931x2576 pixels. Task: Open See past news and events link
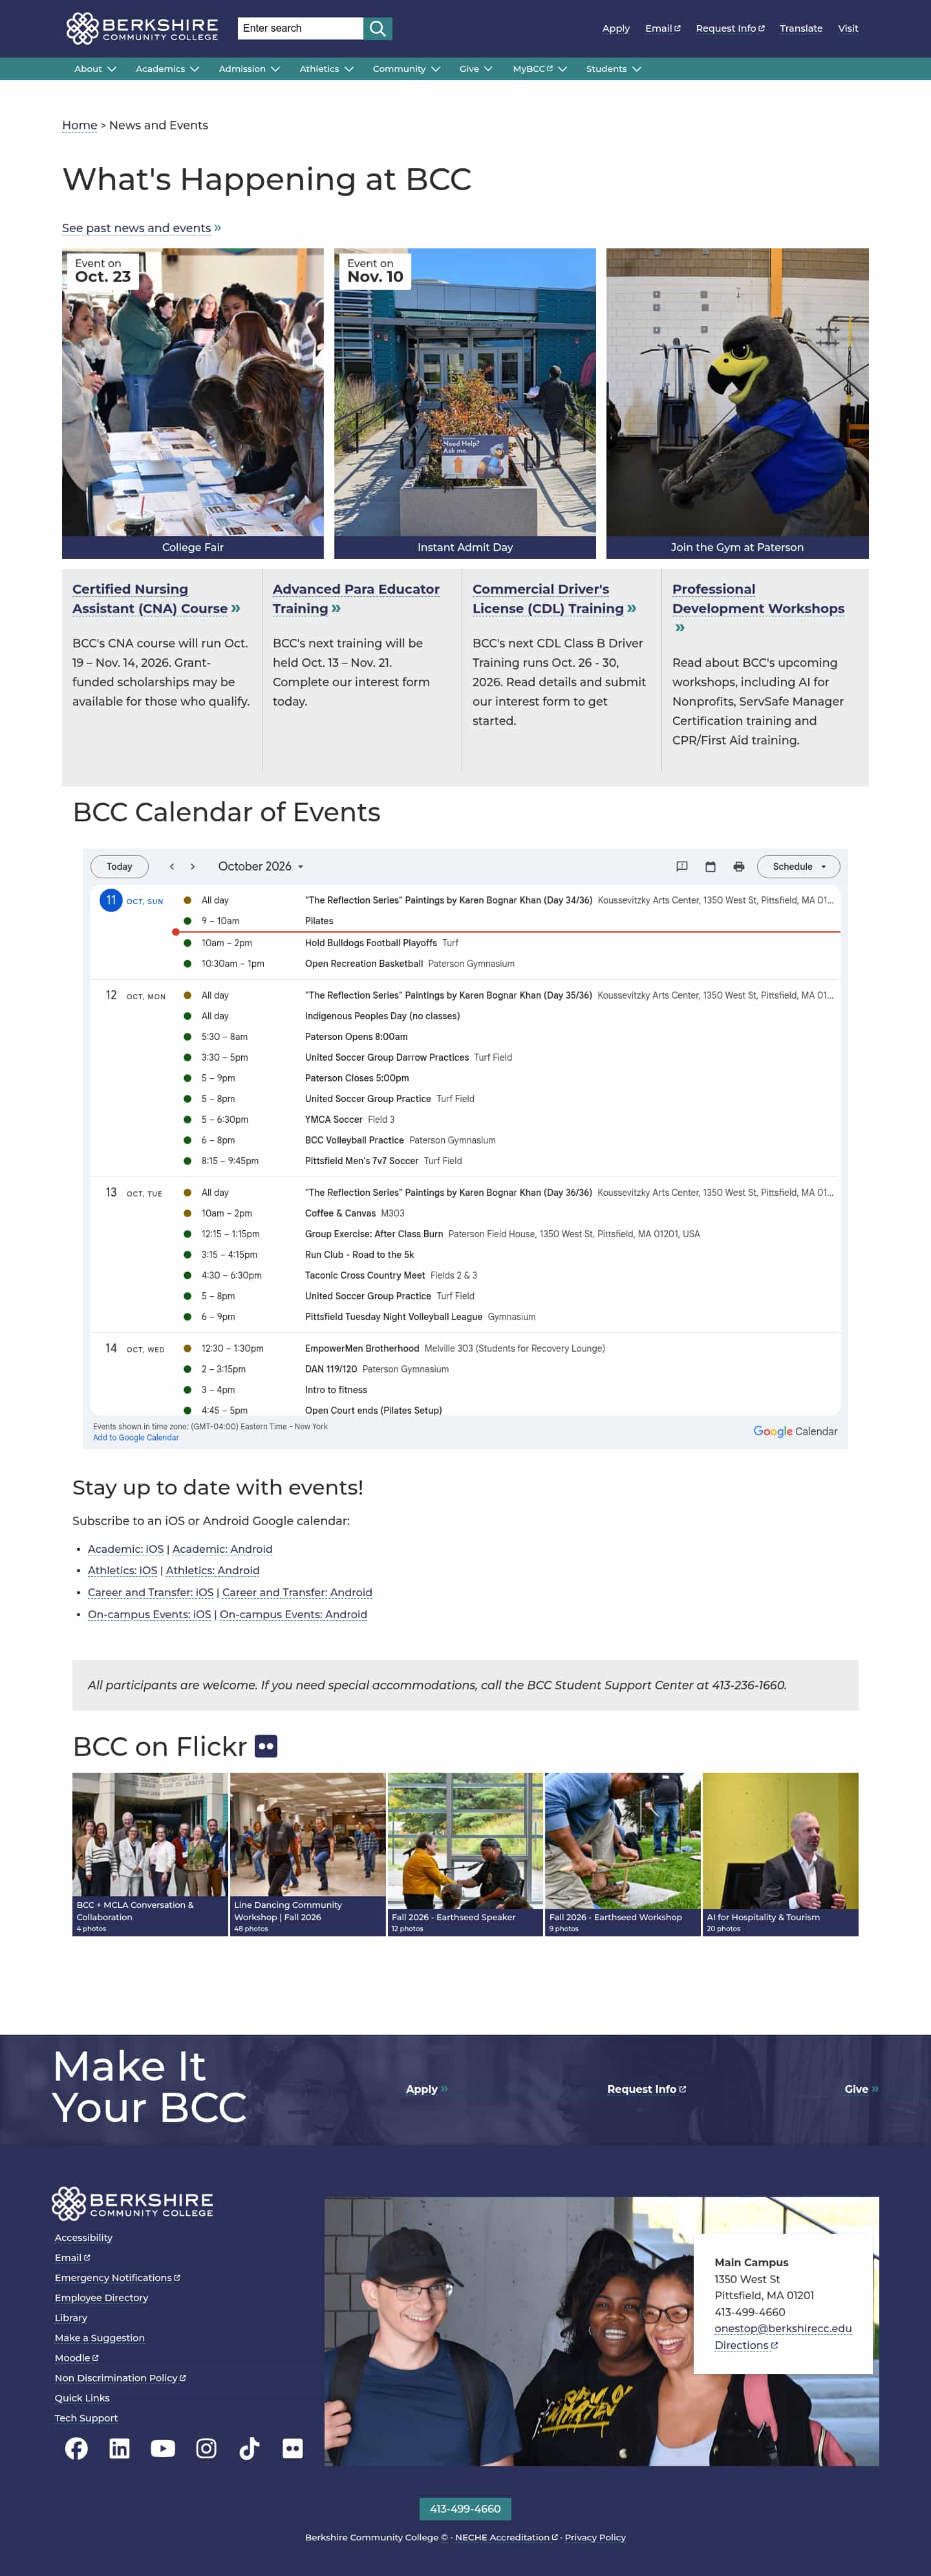click(x=141, y=228)
